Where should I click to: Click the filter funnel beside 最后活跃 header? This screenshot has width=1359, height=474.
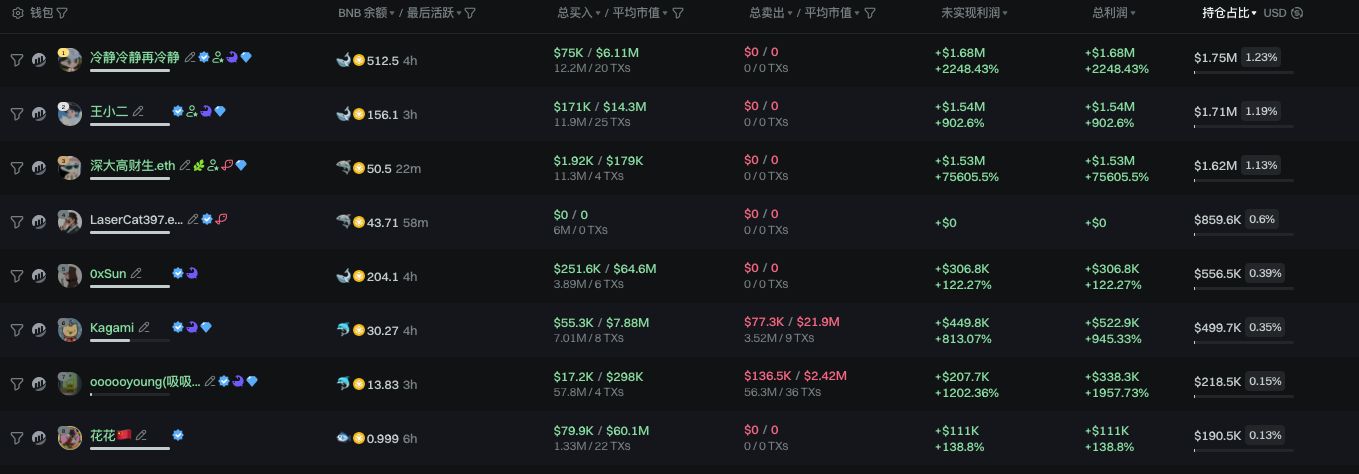point(470,13)
